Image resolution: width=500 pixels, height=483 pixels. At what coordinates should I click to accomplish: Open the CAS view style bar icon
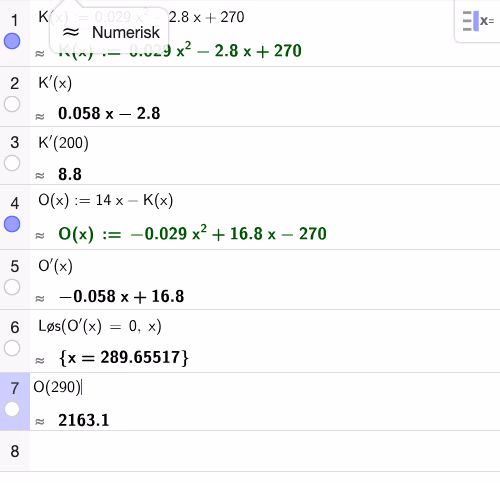click(x=478, y=21)
